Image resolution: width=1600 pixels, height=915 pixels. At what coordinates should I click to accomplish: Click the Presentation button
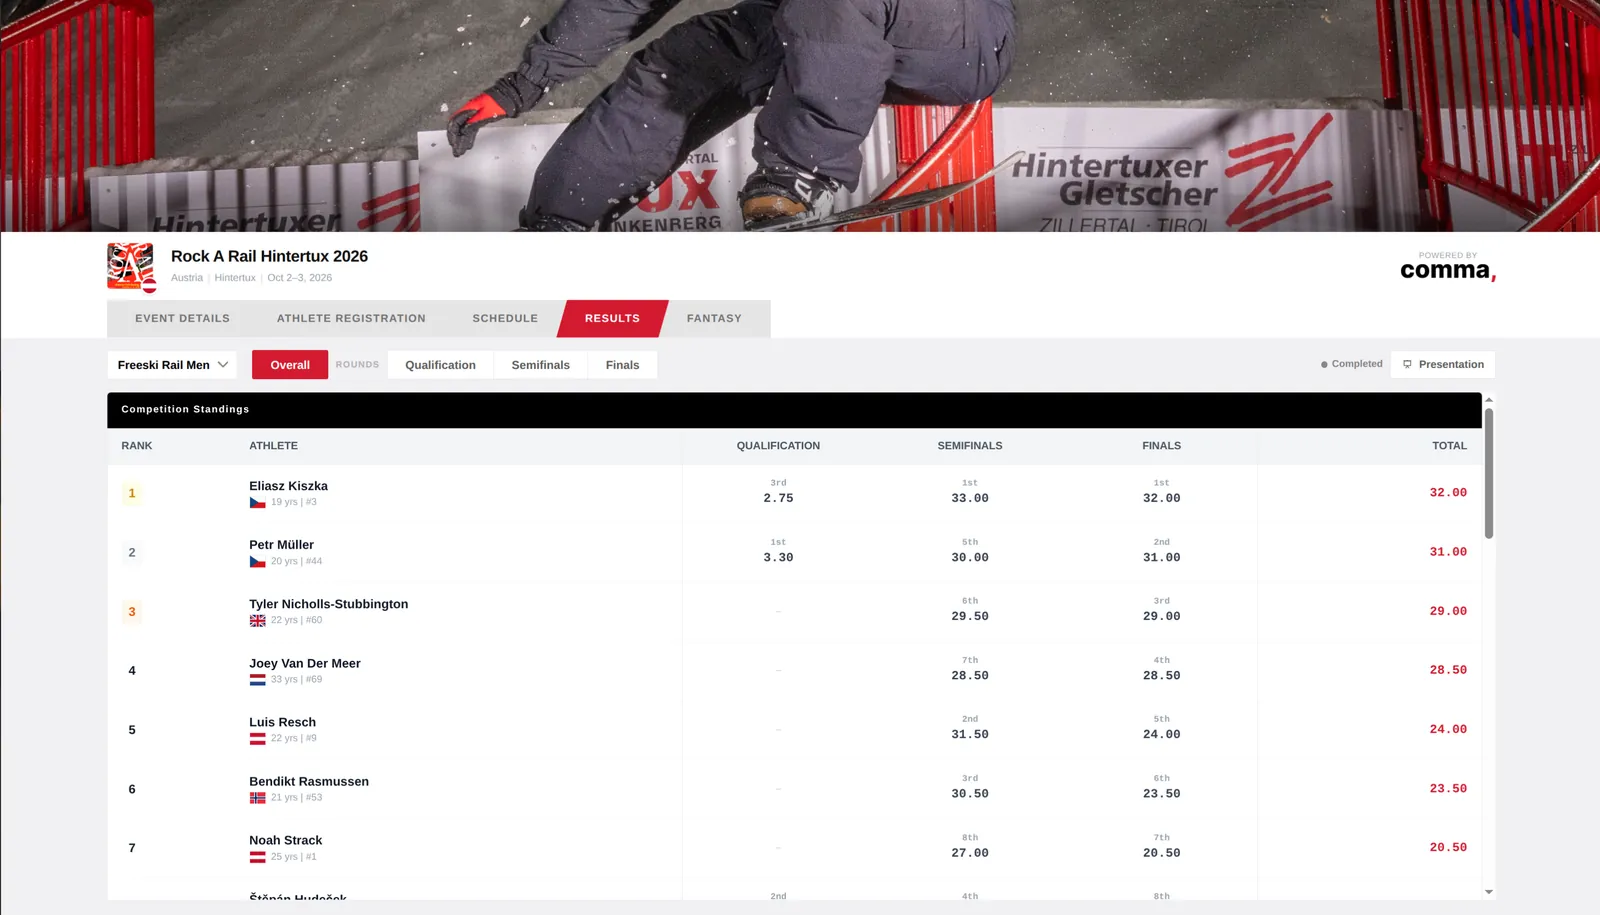pyautogui.click(x=1443, y=365)
